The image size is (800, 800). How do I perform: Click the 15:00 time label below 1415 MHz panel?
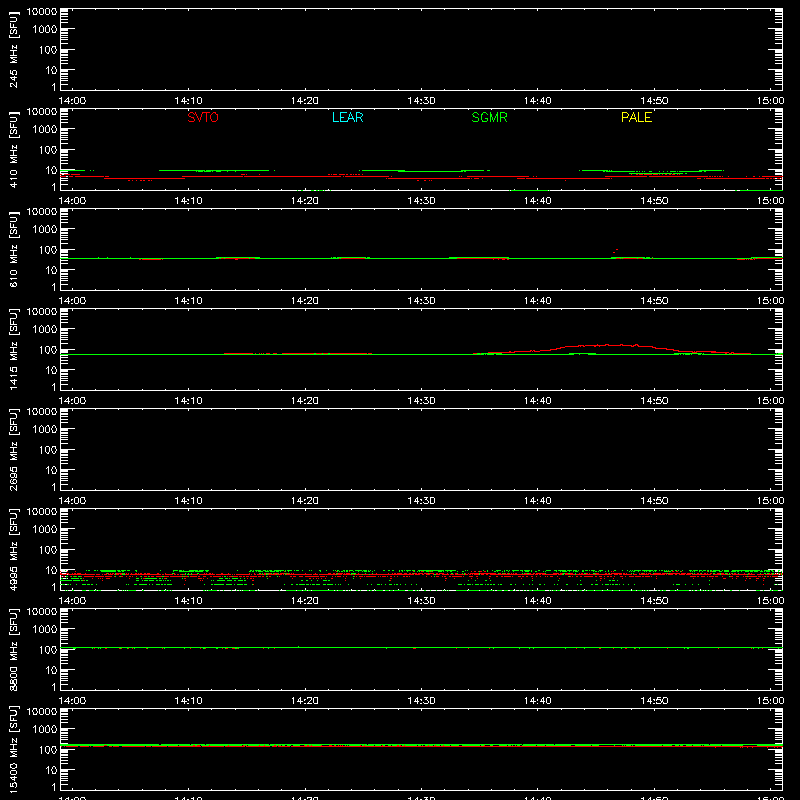pyautogui.click(x=770, y=401)
